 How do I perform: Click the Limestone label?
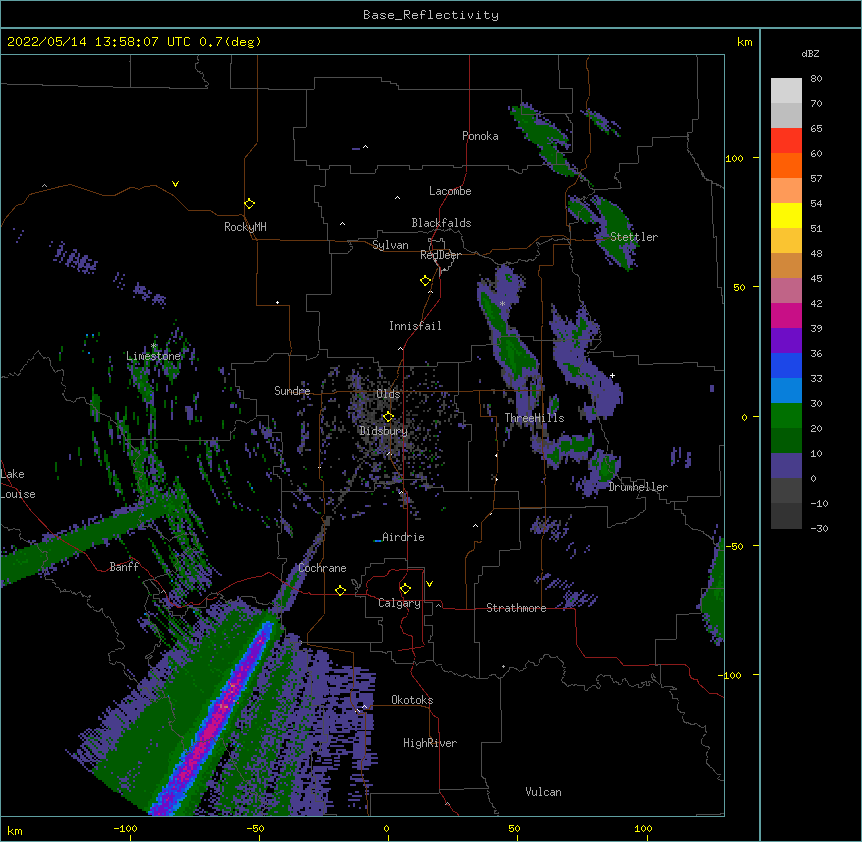click(153, 356)
